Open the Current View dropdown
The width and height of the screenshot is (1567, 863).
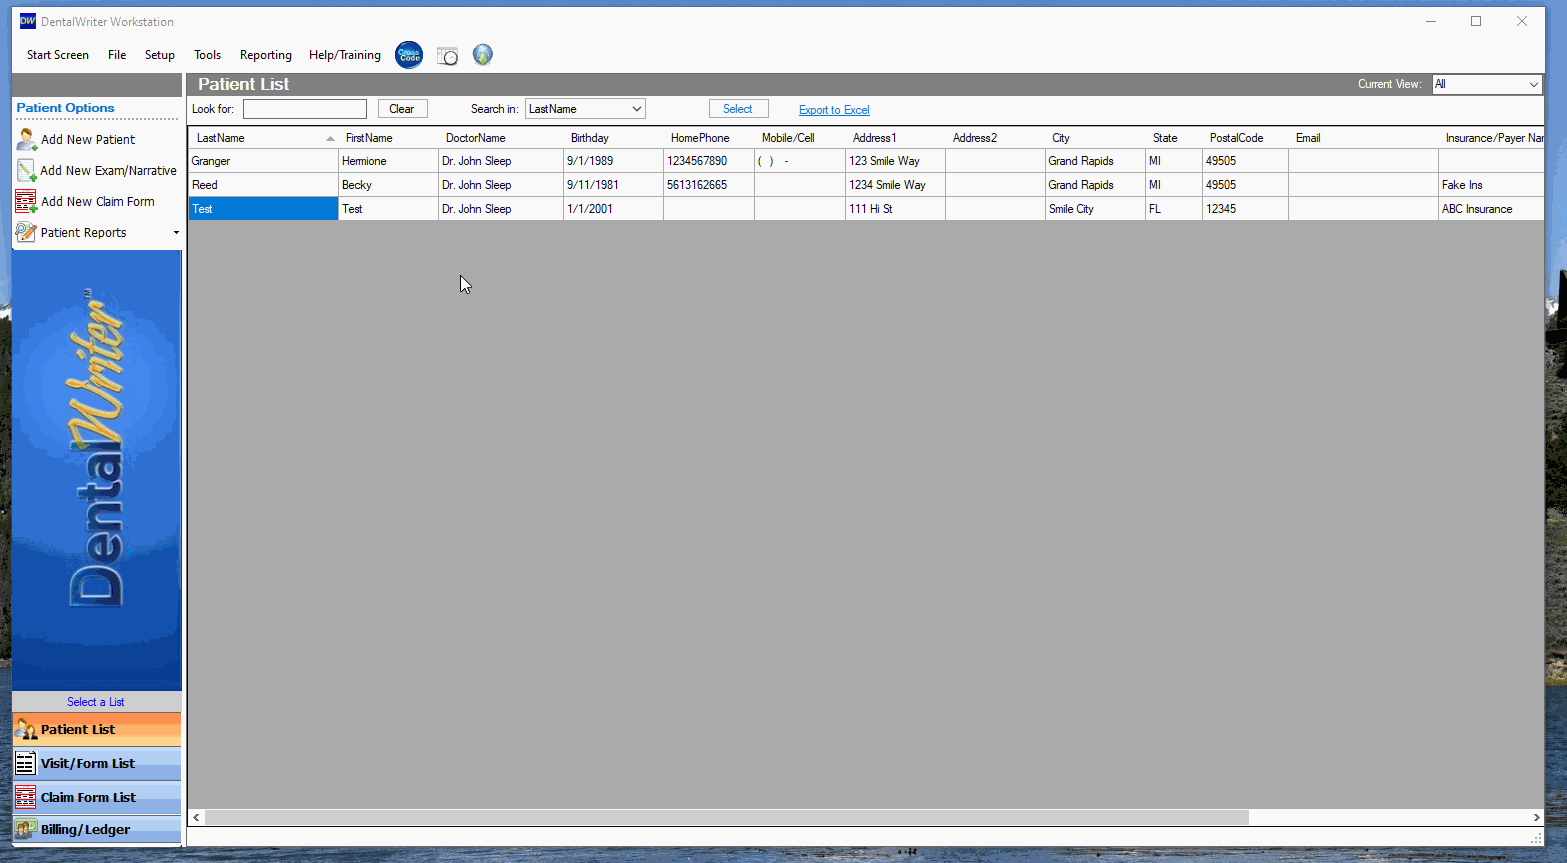coord(1487,84)
